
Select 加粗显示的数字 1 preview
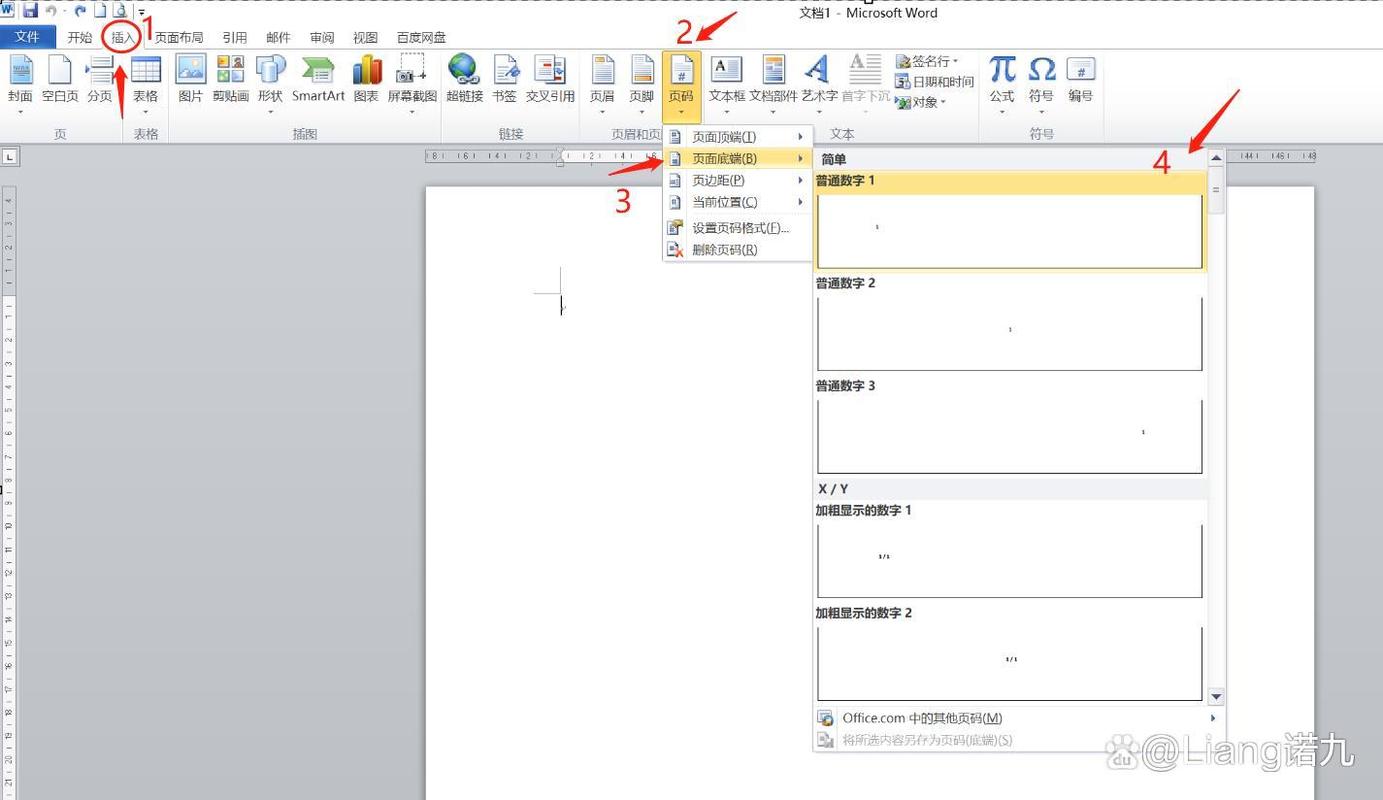[x=1010, y=561]
